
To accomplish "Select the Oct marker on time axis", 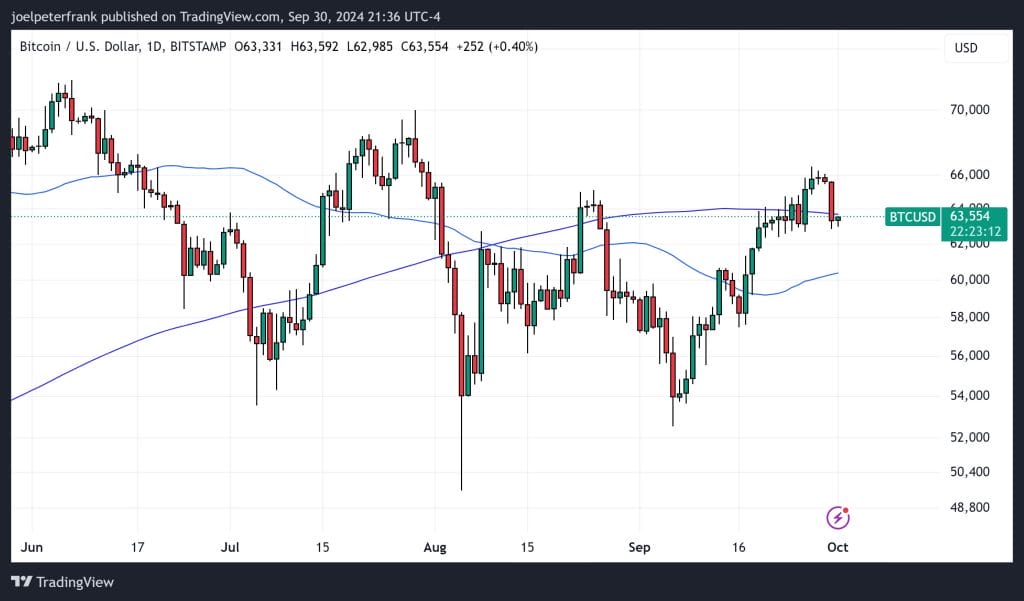I will 838,548.
